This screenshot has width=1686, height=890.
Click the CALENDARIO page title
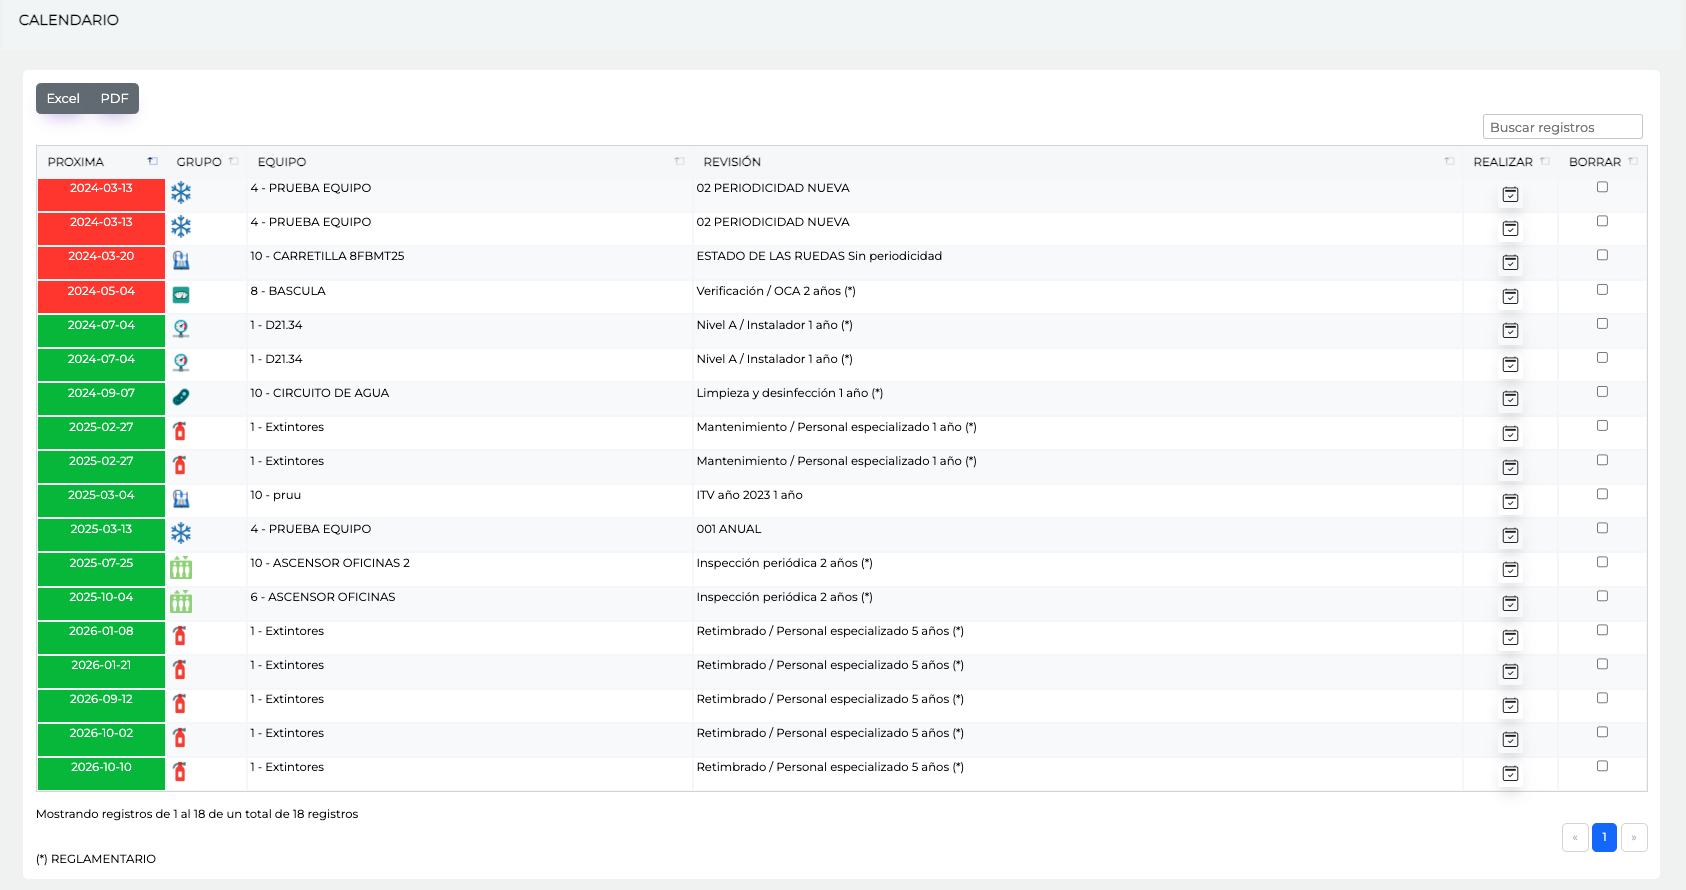[x=69, y=20]
